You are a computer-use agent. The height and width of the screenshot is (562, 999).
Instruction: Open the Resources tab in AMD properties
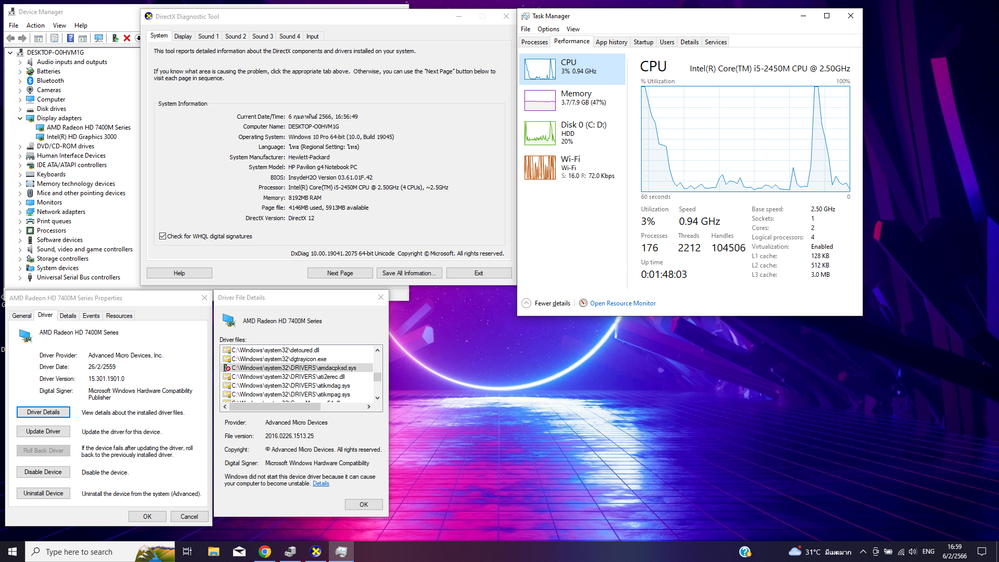tap(119, 316)
